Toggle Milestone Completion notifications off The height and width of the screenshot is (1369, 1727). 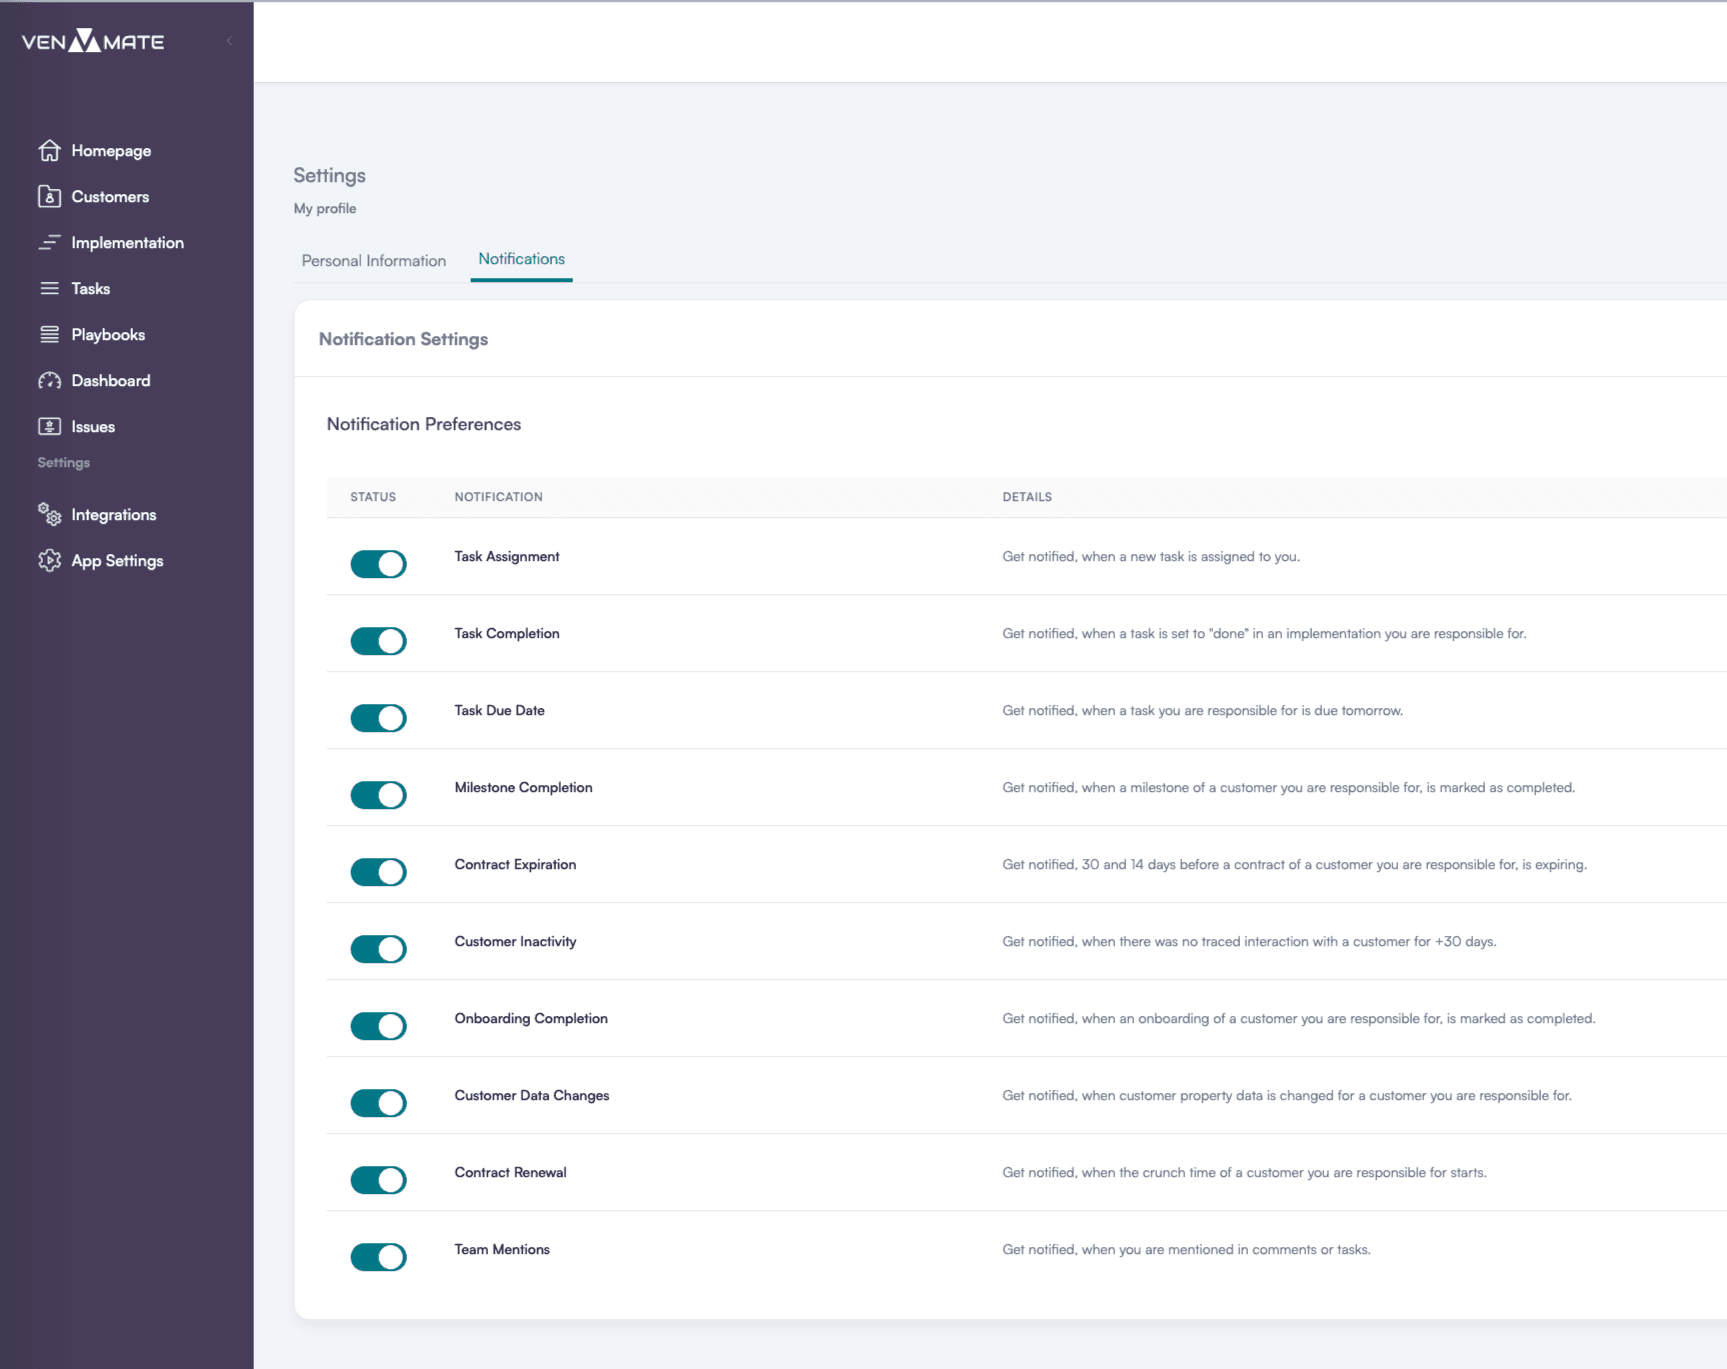[x=378, y=794]
